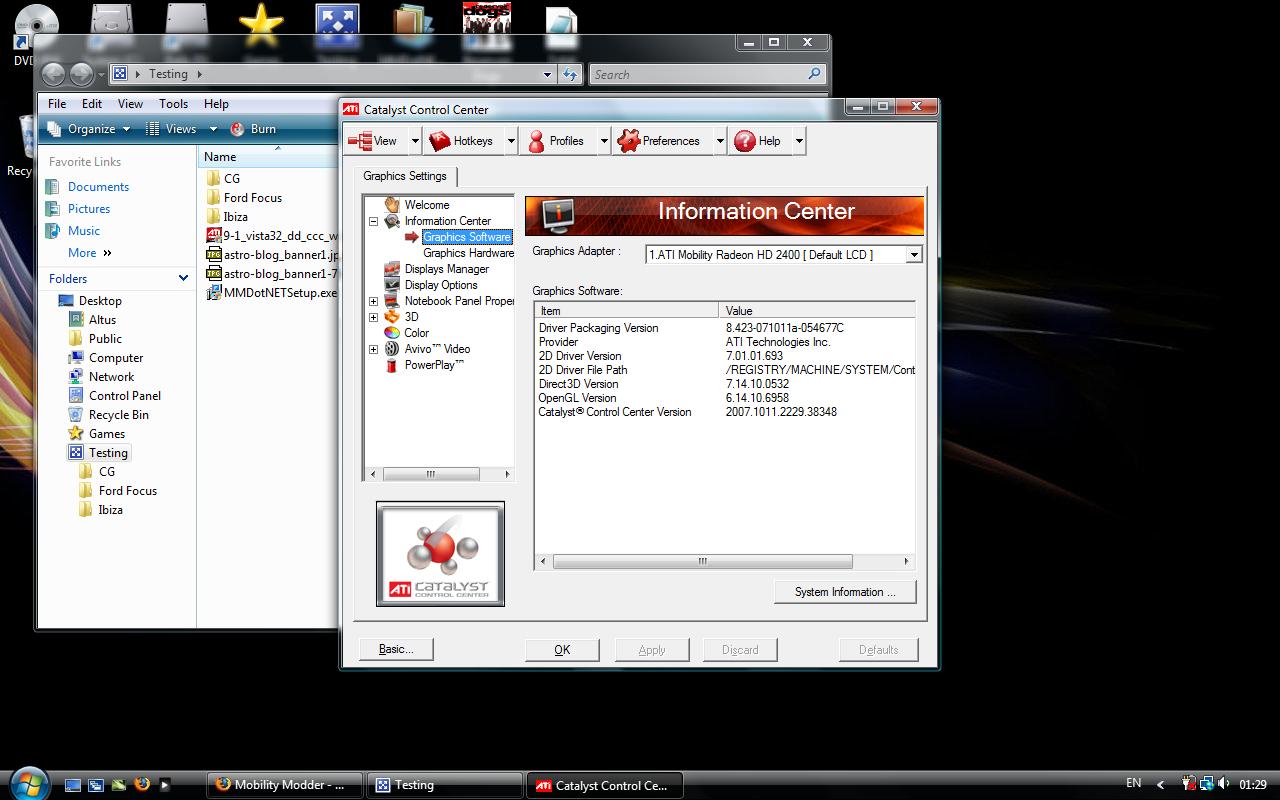This screenshot has height=800, width=1280.
Task: Select the Graphics Settings tab
Action: [405, 176]
